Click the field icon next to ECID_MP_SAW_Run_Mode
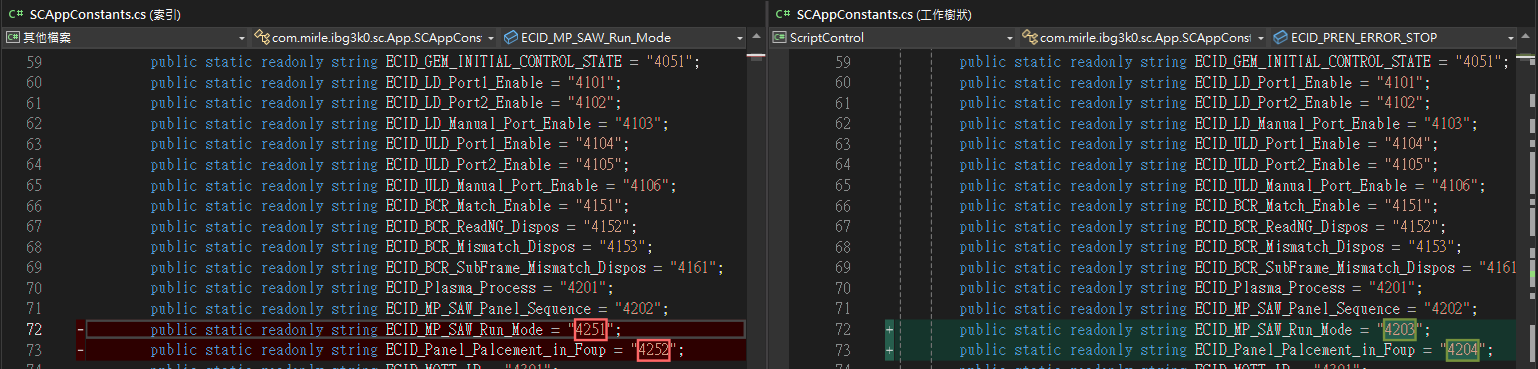 pyautogui.click(x=512, y=38)
